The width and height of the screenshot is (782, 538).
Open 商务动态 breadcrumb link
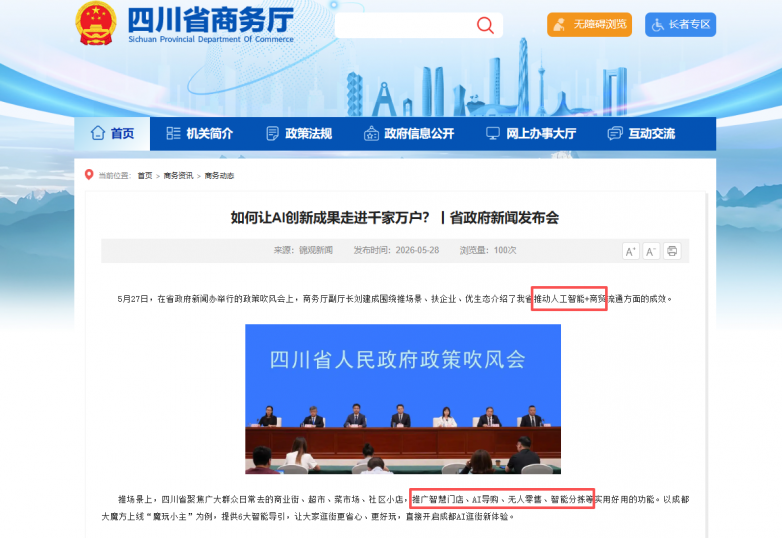click(x=219, y=176)
